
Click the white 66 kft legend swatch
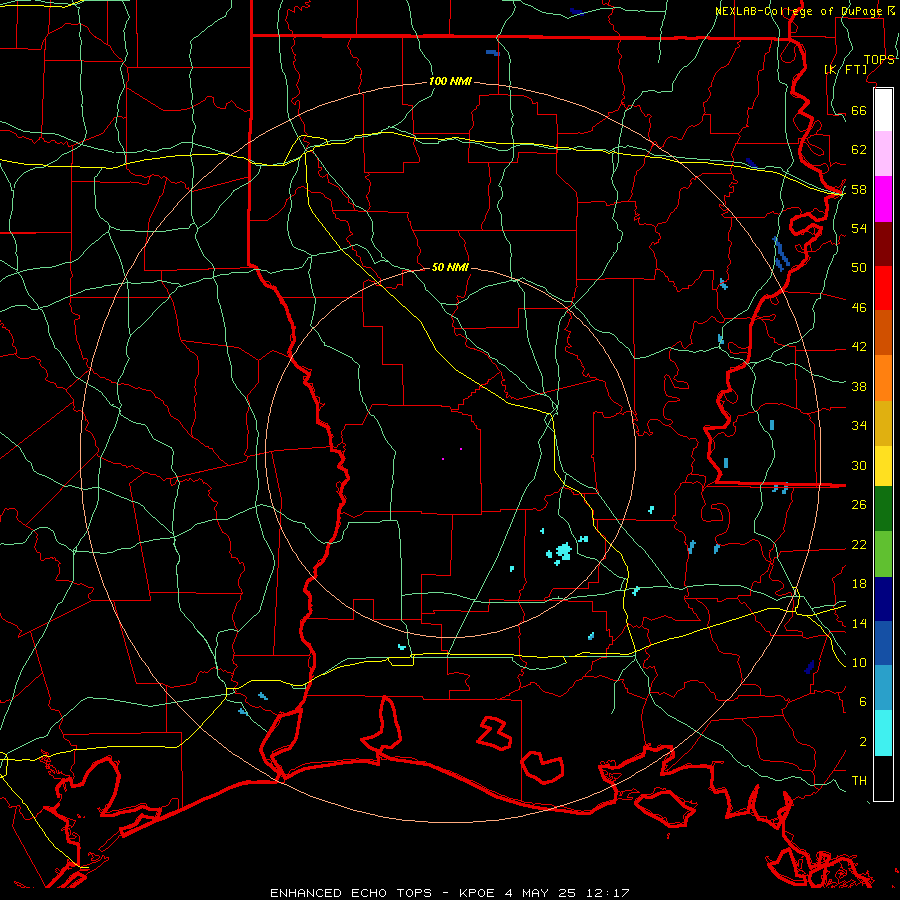point(883,110)
